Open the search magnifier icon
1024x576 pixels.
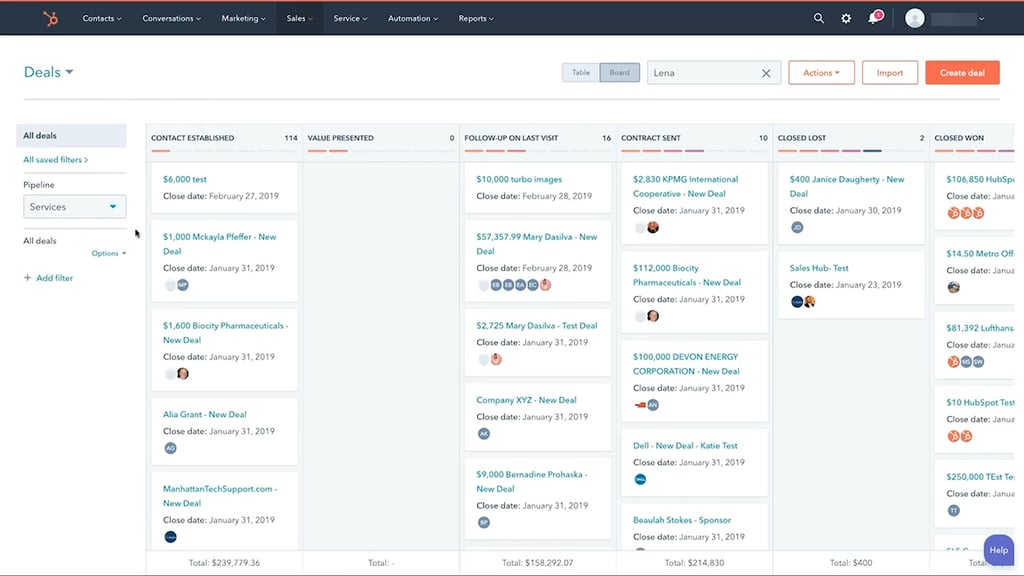coord(818,18)
